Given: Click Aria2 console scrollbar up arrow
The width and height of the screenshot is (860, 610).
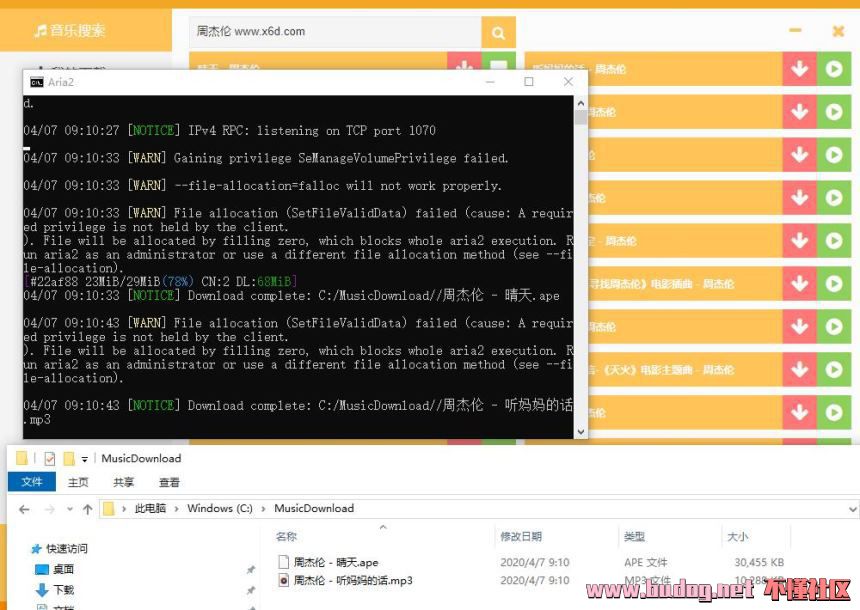Looking at the screenshot, I should [x=581, y=103].
